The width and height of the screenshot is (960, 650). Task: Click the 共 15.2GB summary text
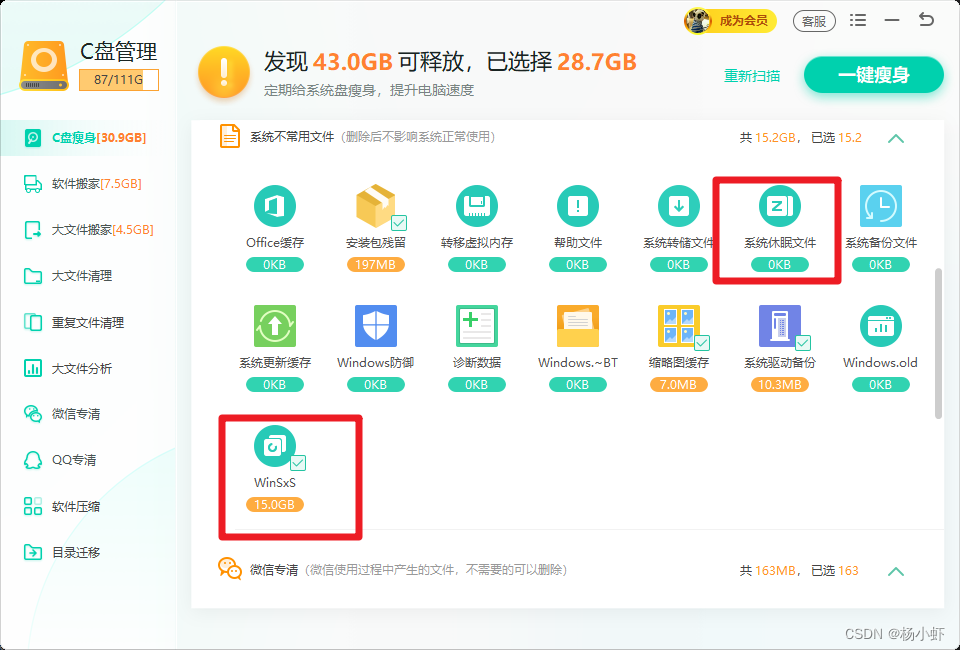768,138
